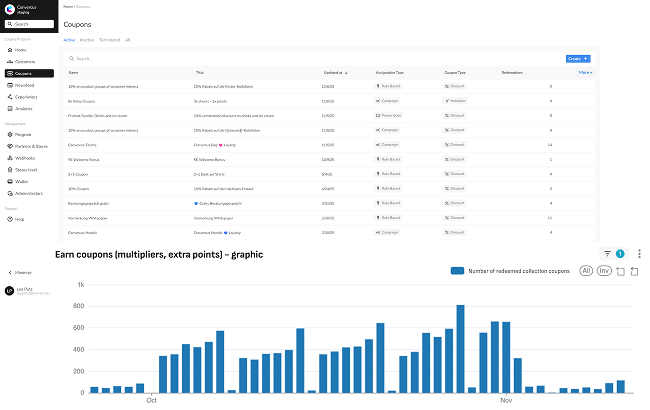Screen dimensions: 650x410
Task: Switch to the Inactive coupons tab
Action: tap(87, 40)
